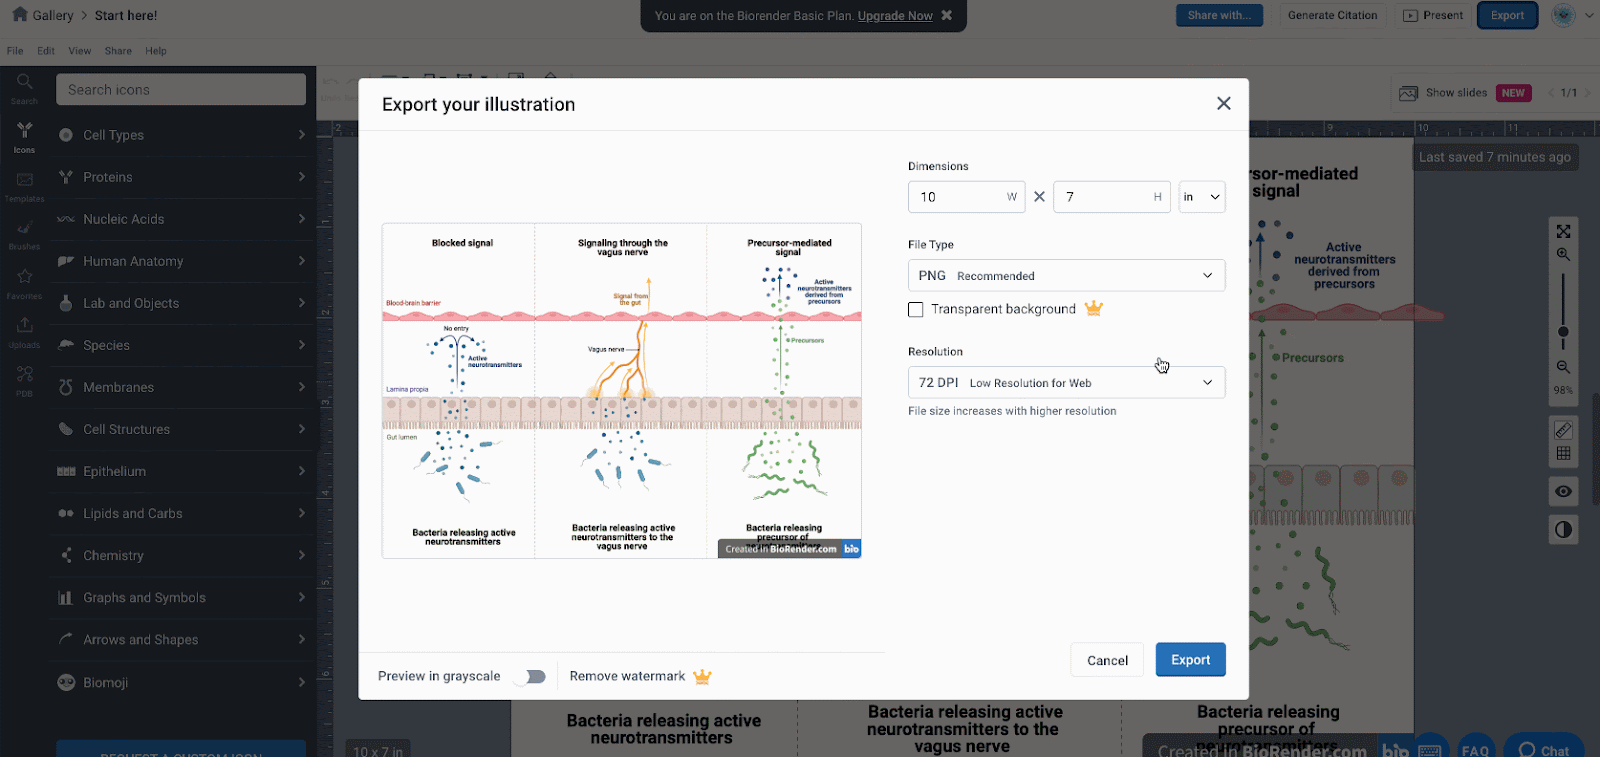Open the Templates sidebar panel
This screenshot has height=757, width=1600.
(x=24, y=185)
